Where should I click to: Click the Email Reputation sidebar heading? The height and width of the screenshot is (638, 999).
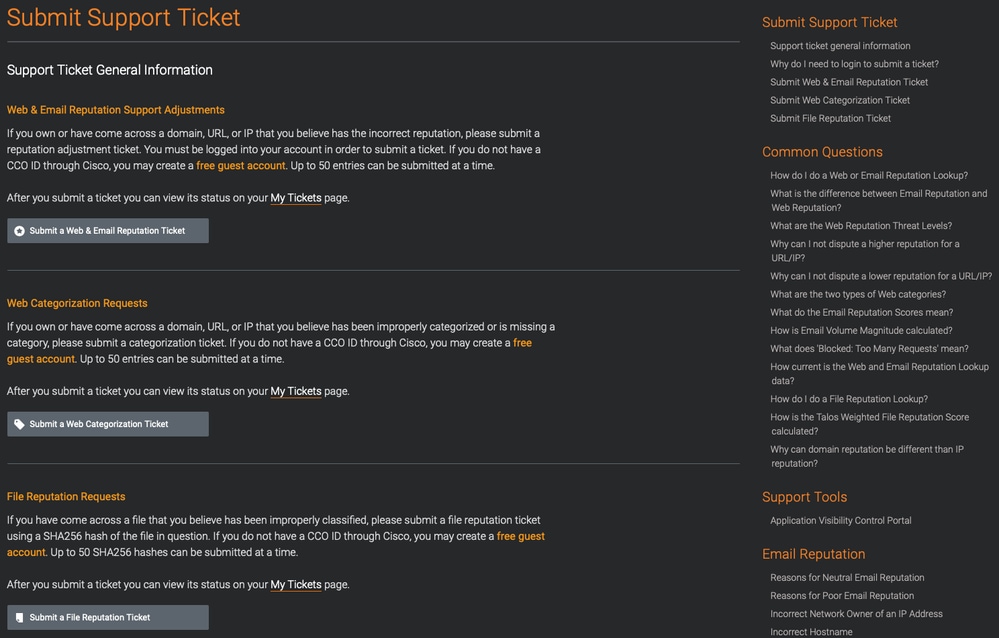click(814, 555)
